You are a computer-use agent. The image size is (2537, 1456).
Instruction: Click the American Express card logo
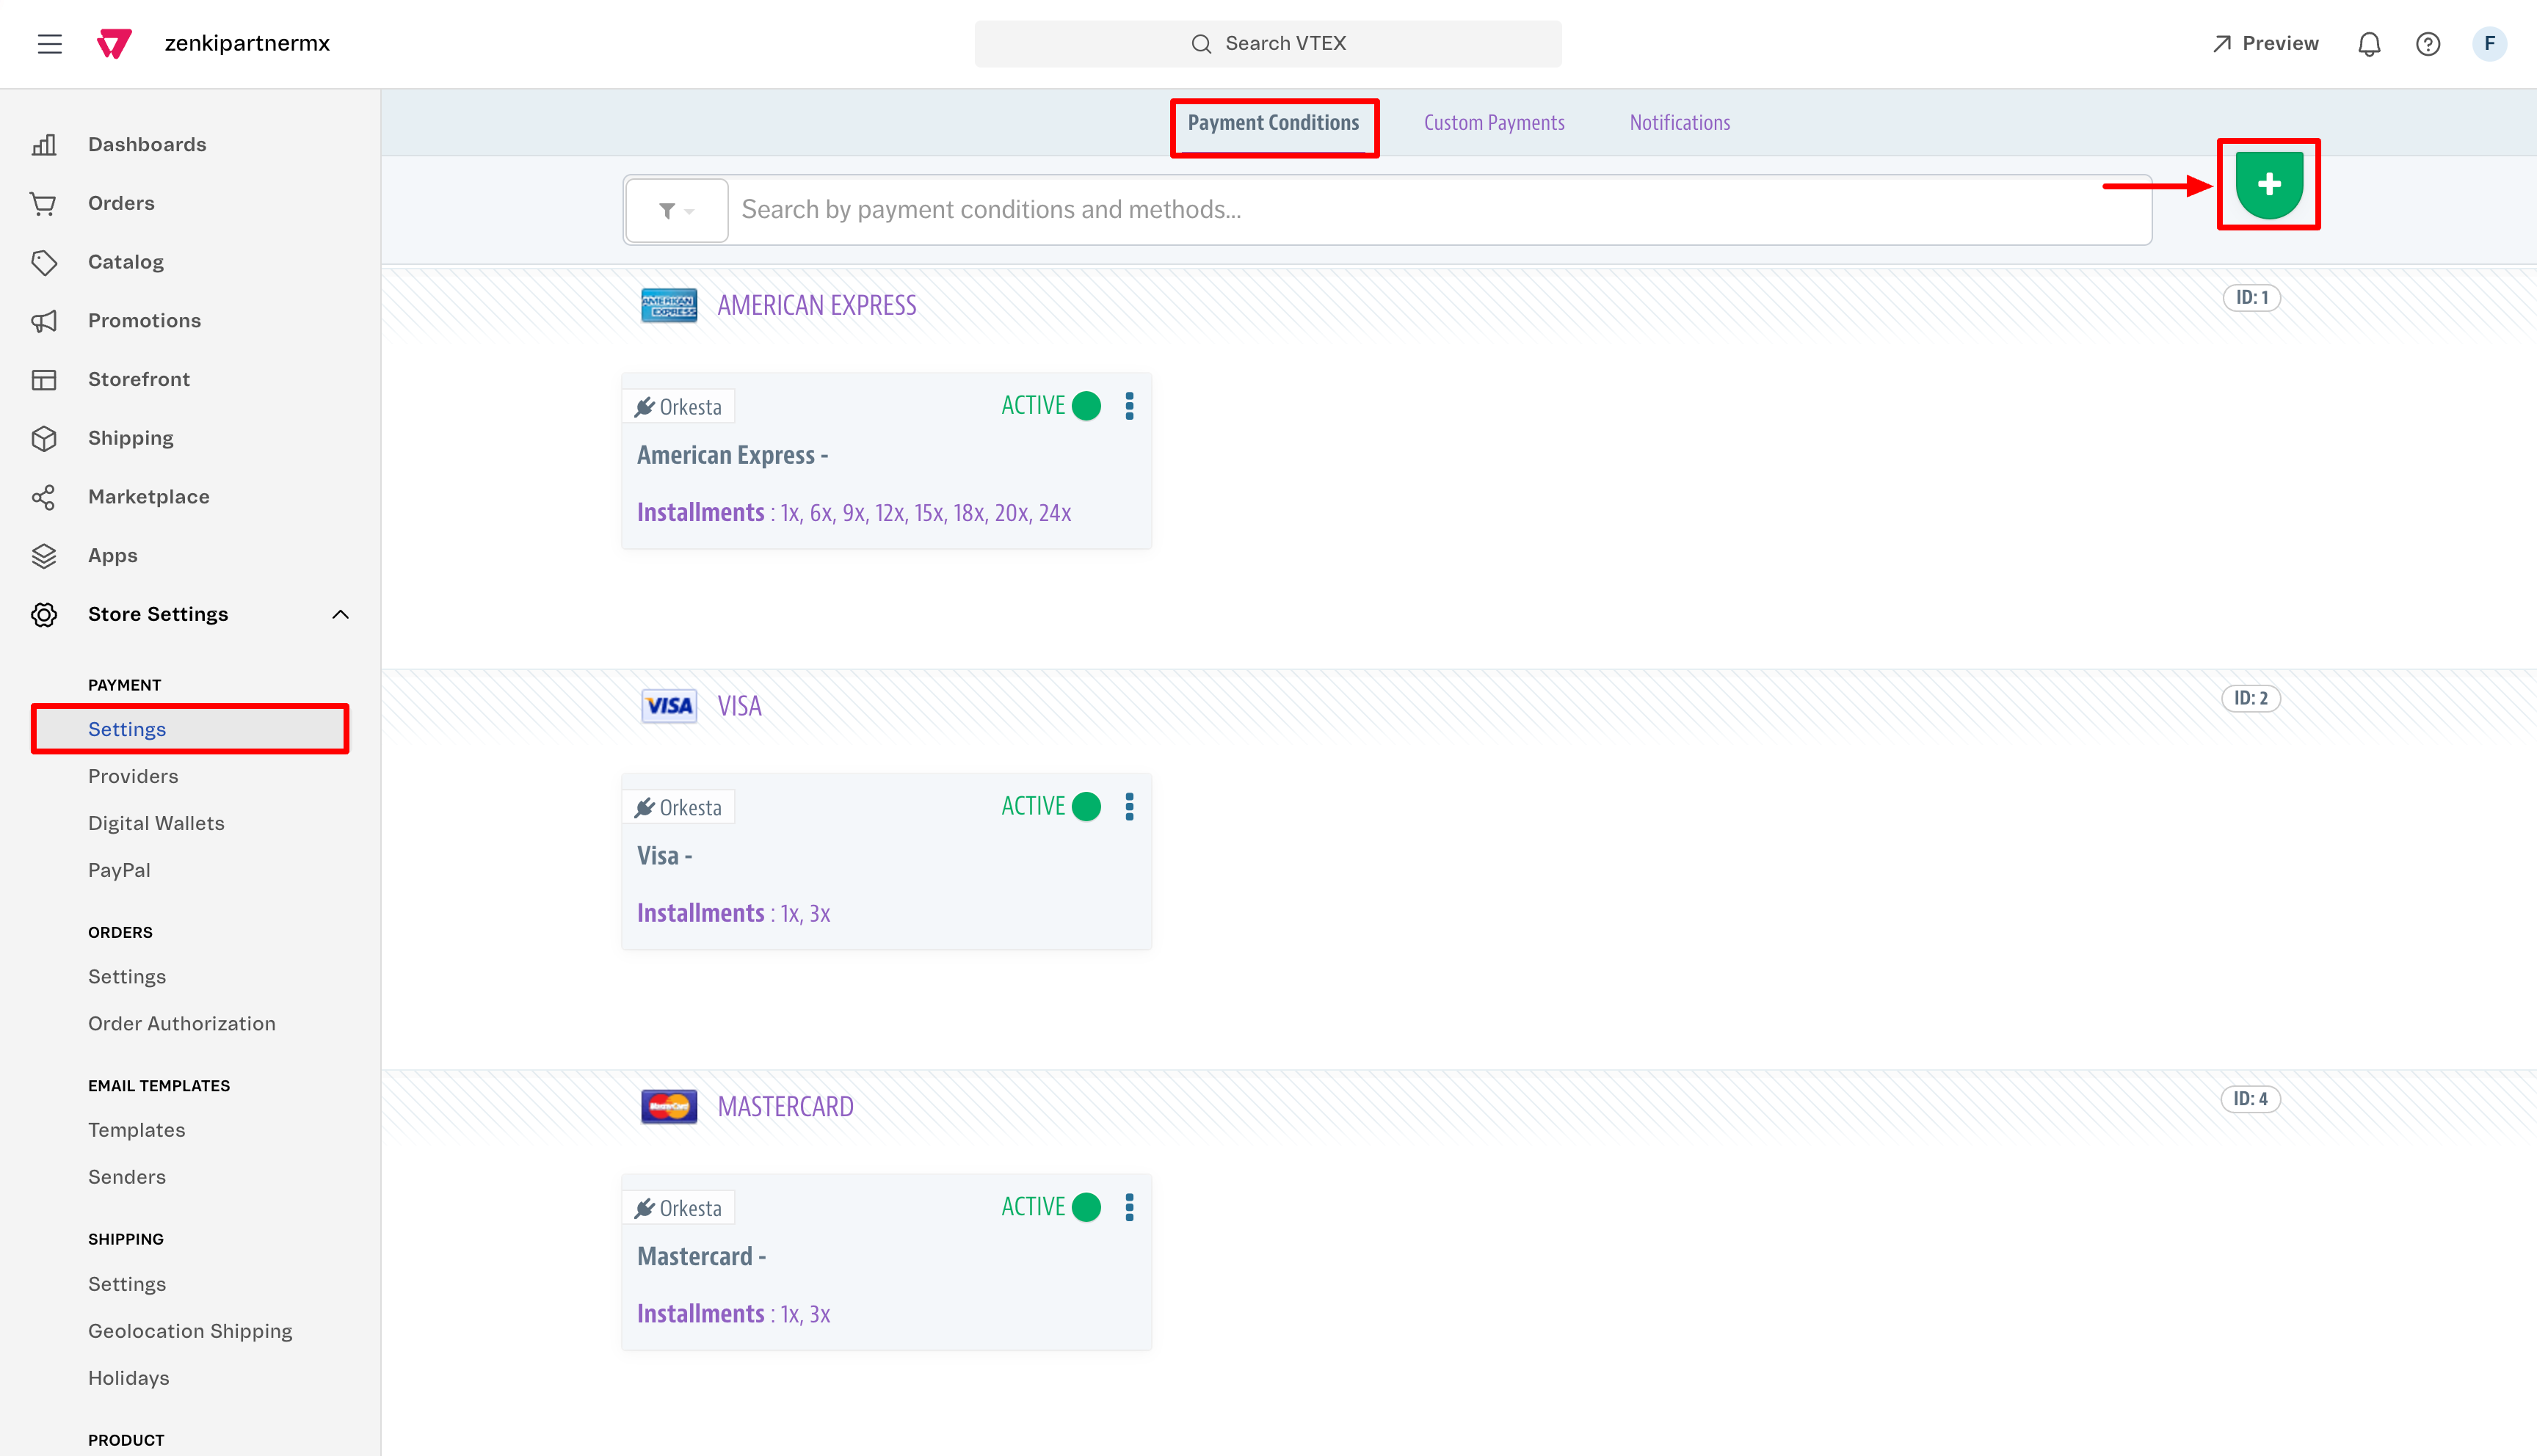click(x=669, y=305)
